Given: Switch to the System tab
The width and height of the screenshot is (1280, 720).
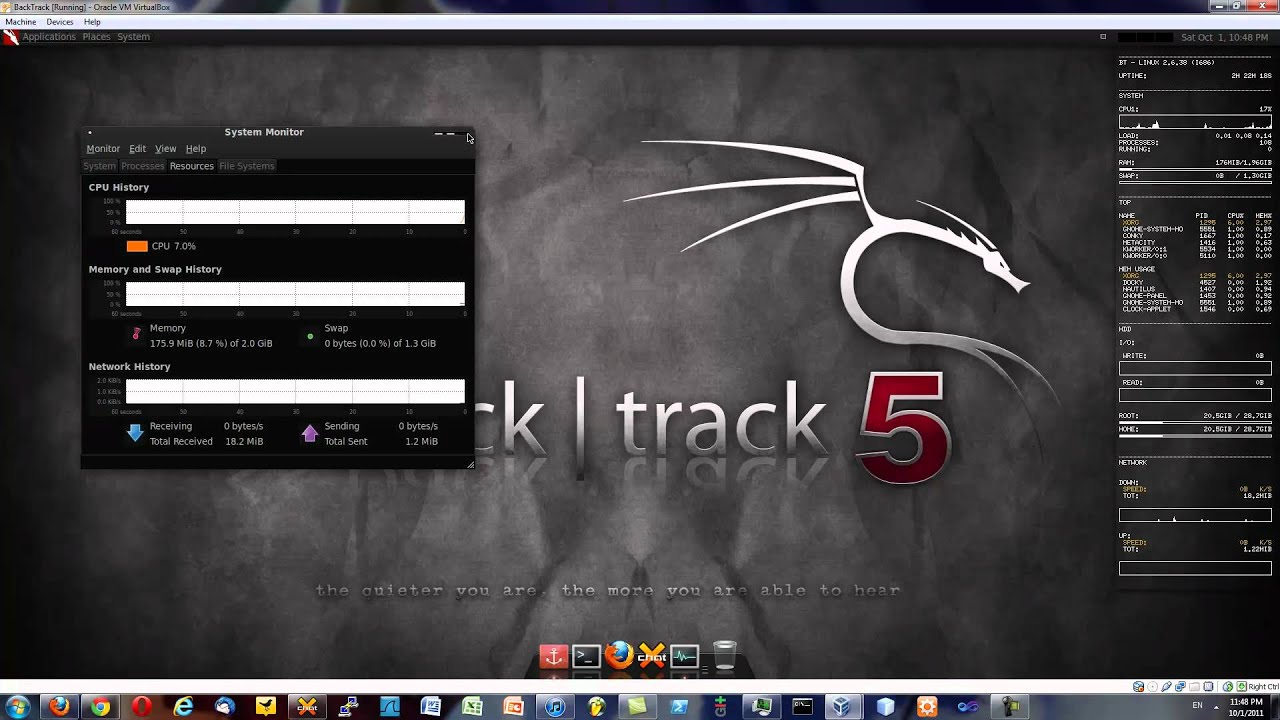Looking at the screenshot, I should click(99, 166).
